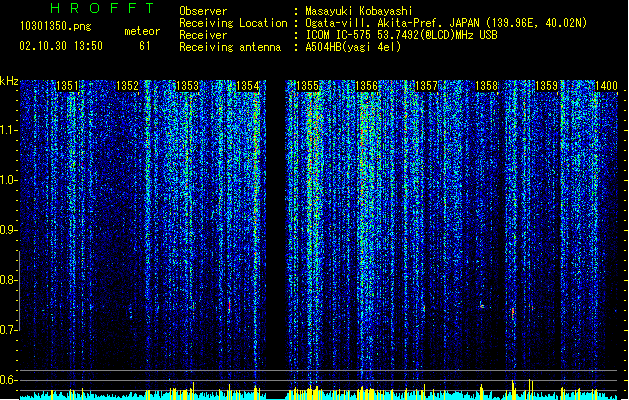
Task: Click the 1355 time marker
Action: (307, 86)
